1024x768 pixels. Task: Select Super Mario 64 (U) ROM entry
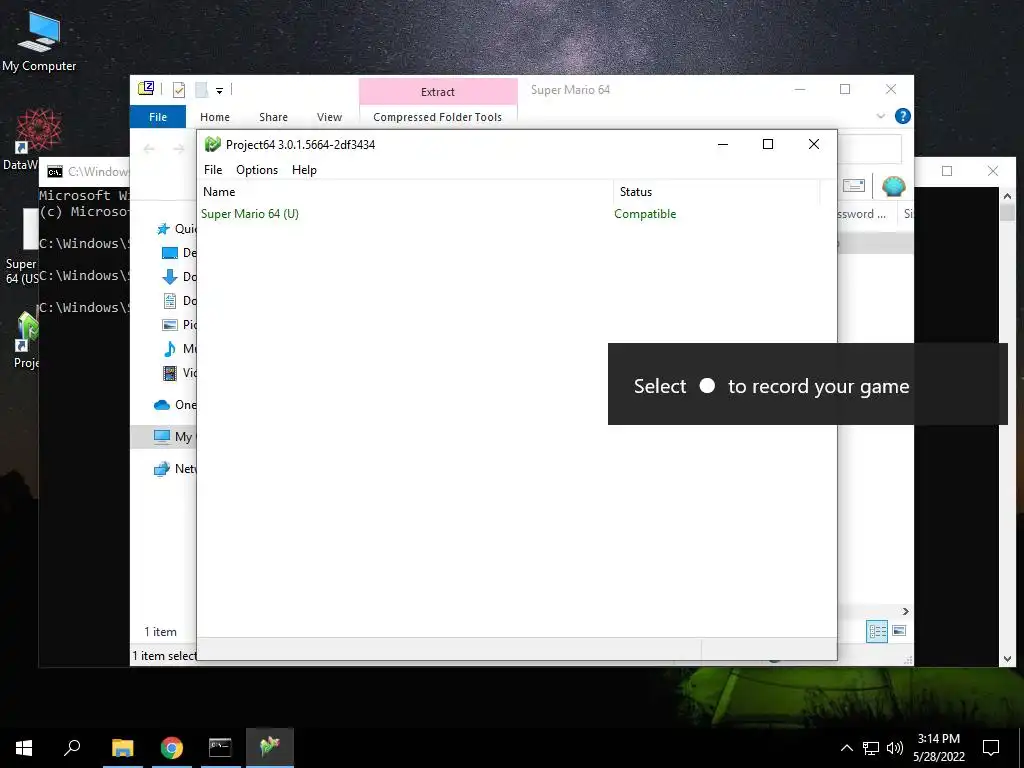tap(249, 214)
